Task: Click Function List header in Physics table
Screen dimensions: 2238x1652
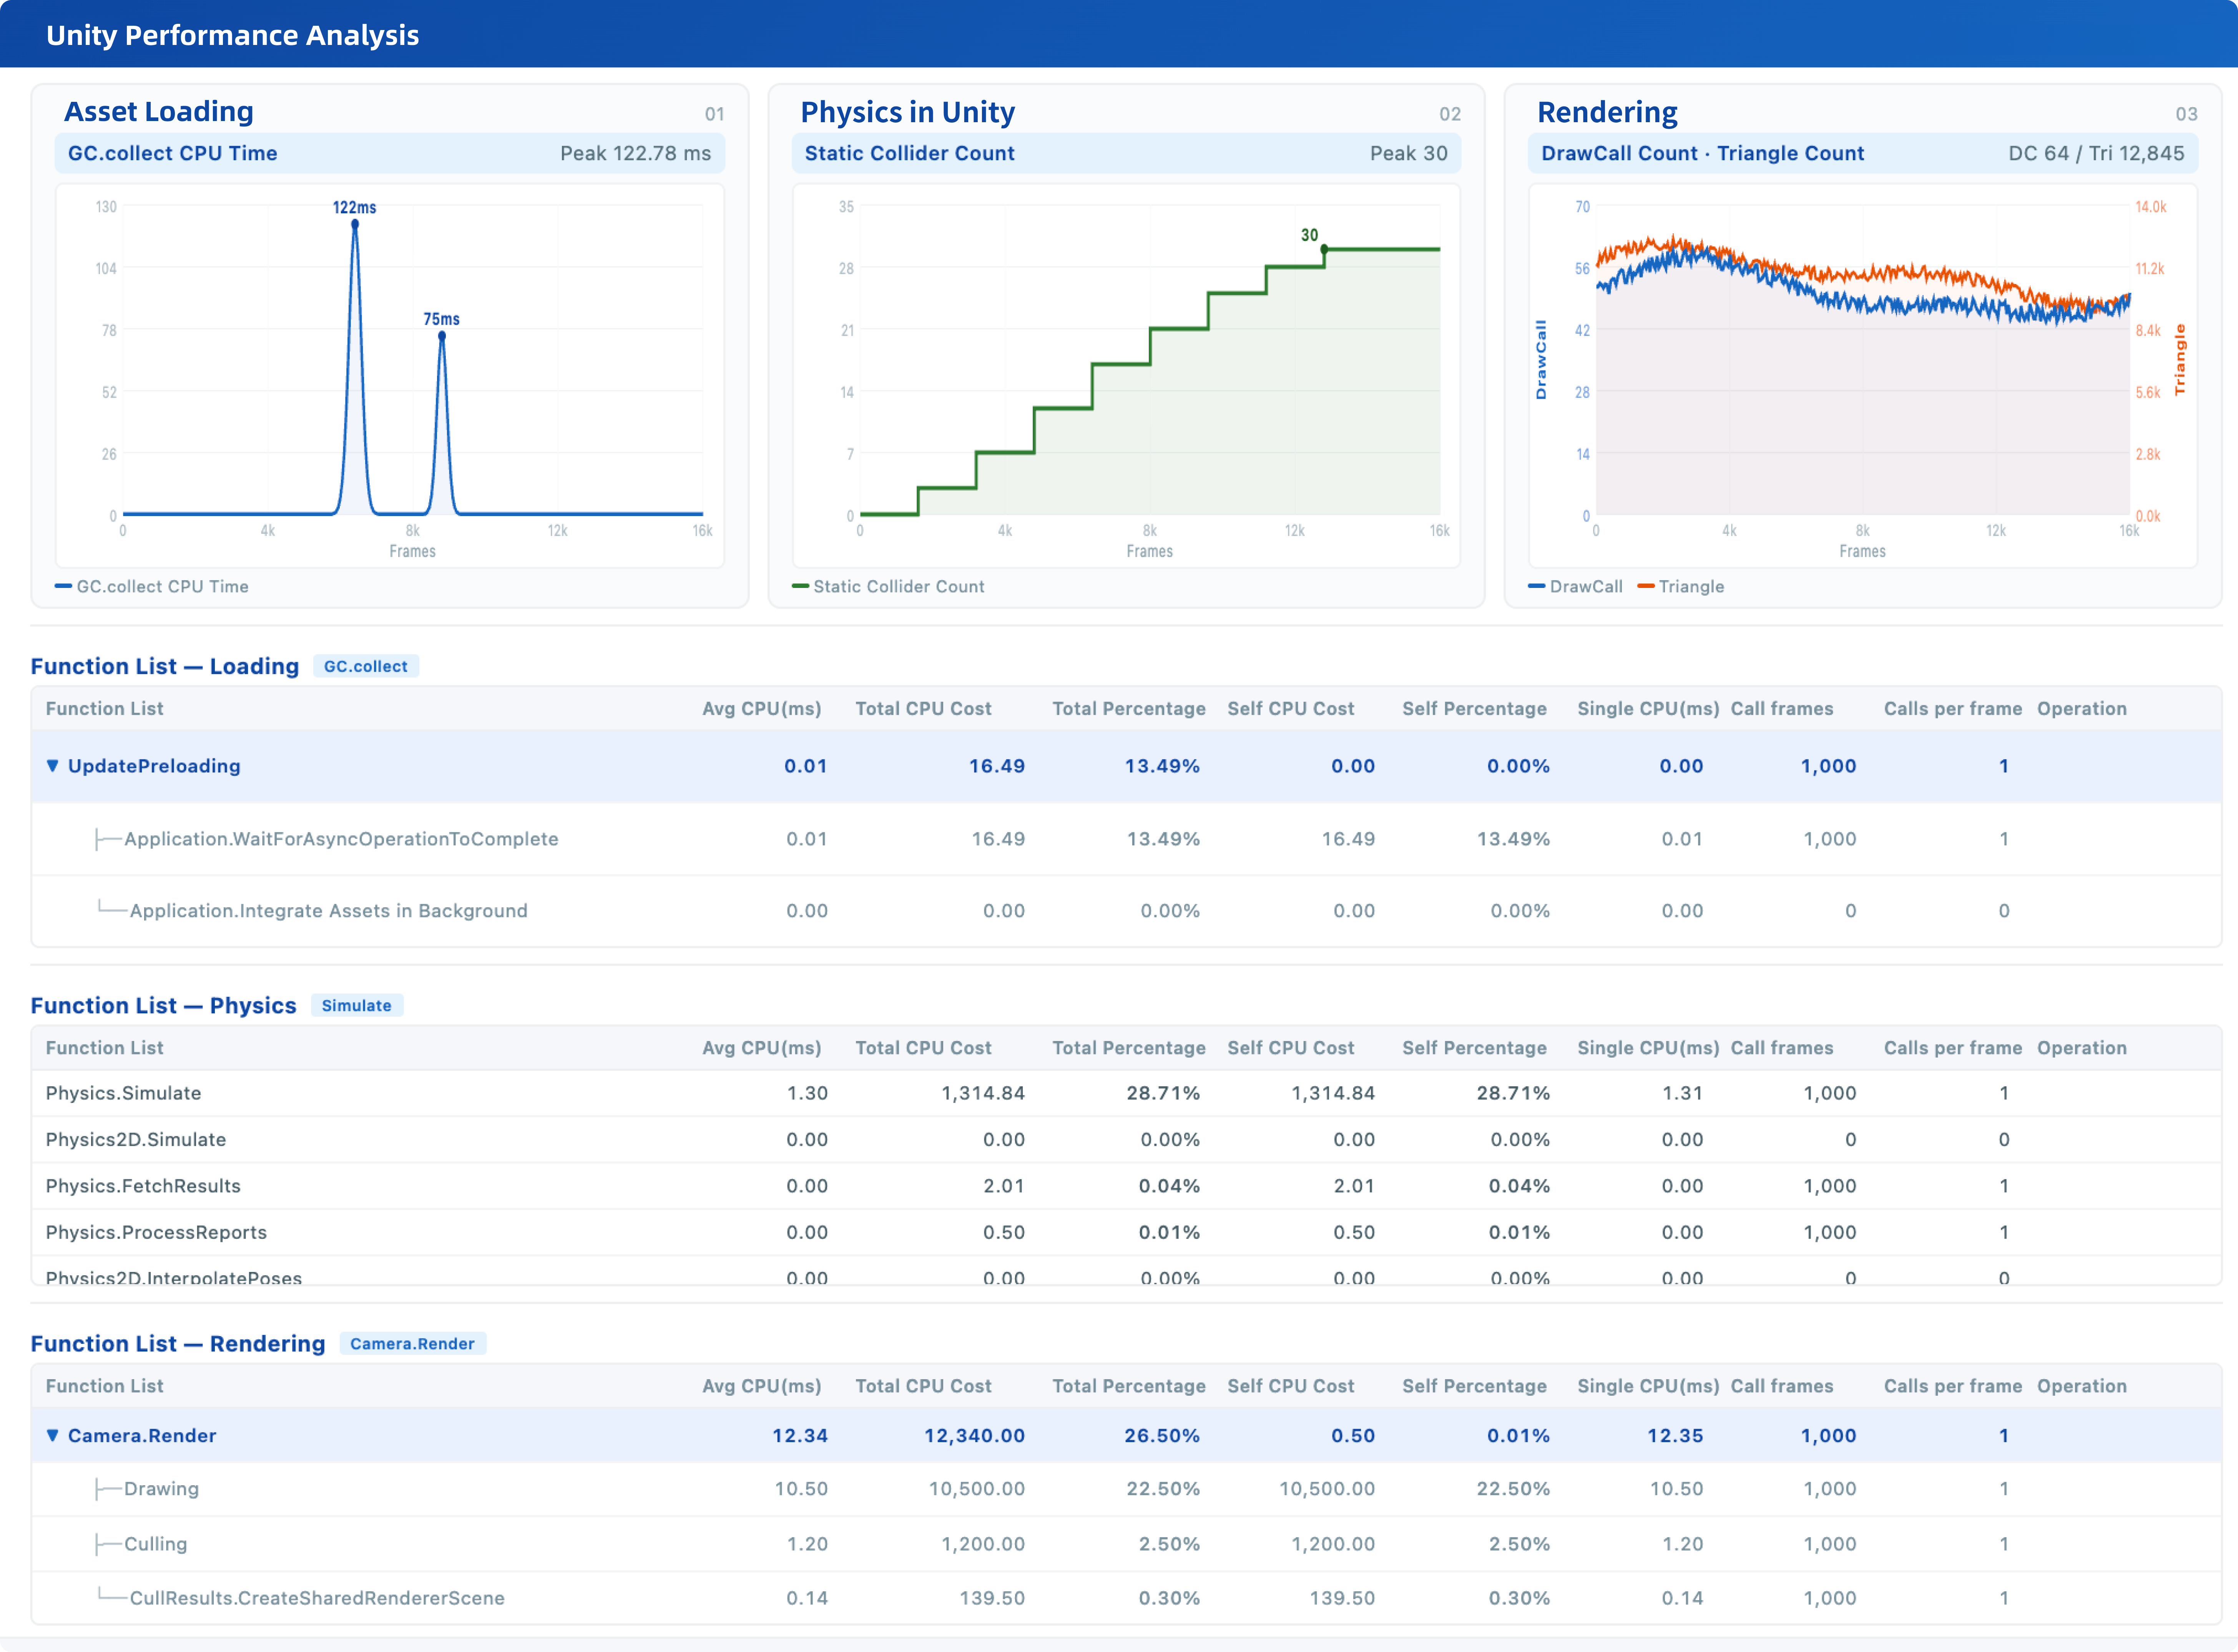Action: coord(105,1048)
